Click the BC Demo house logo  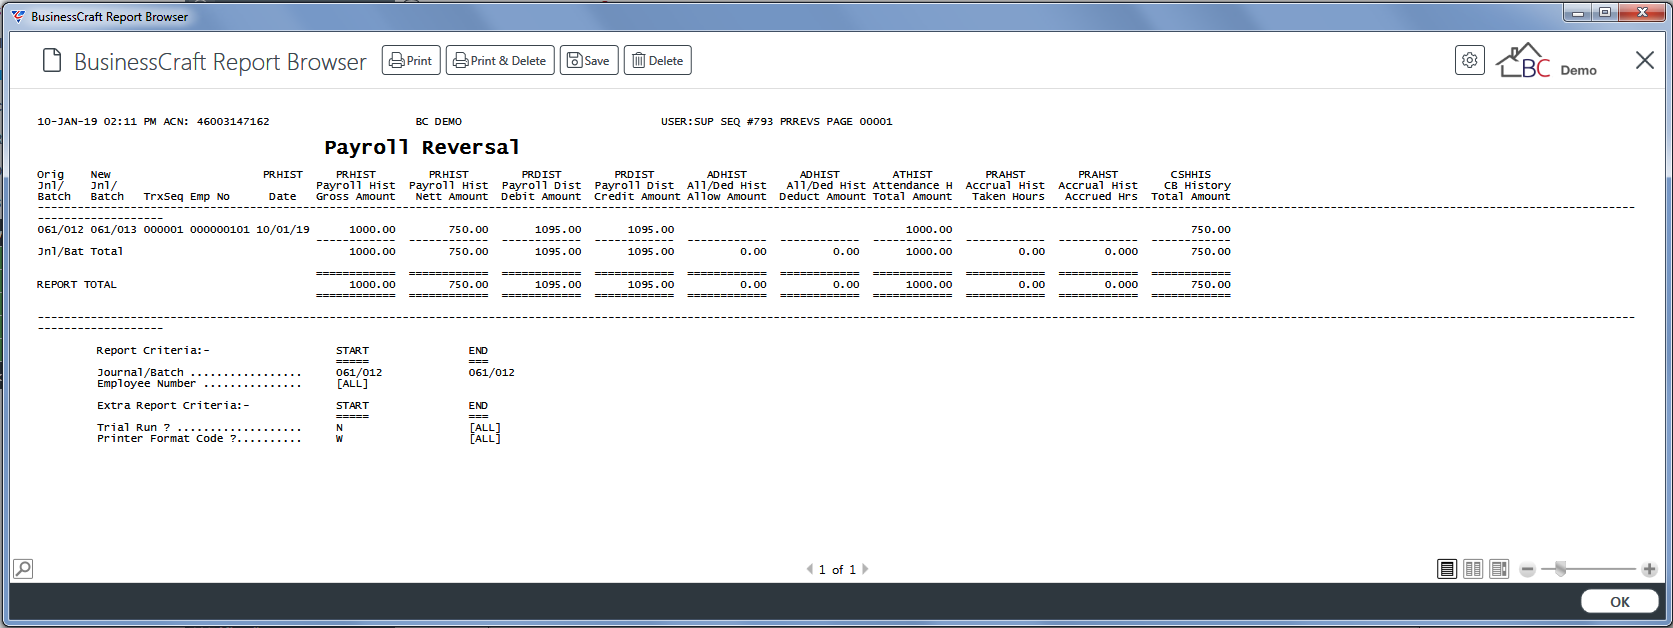1546,61
